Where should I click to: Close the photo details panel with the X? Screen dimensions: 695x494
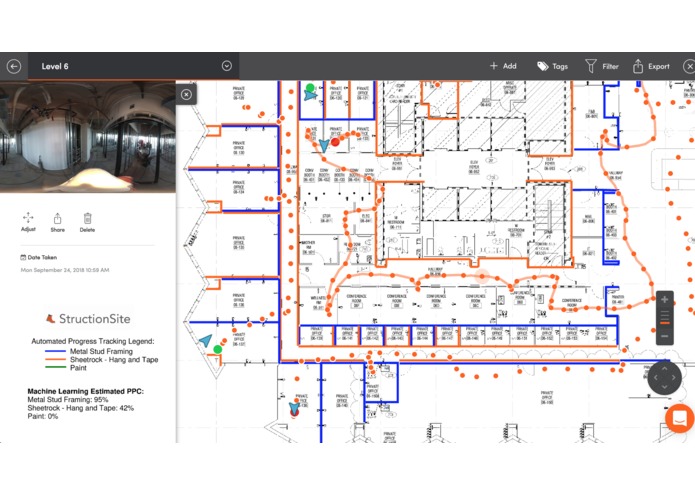pos(186,94)
